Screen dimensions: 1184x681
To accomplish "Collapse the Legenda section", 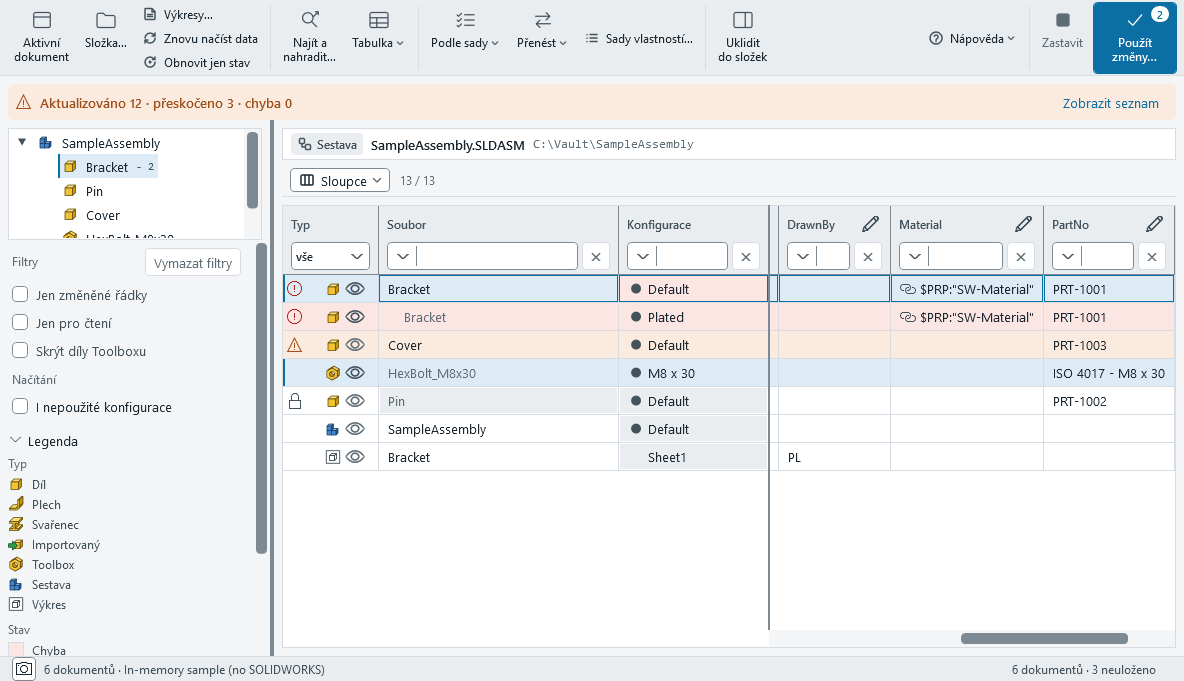I will tap(44, 441).
